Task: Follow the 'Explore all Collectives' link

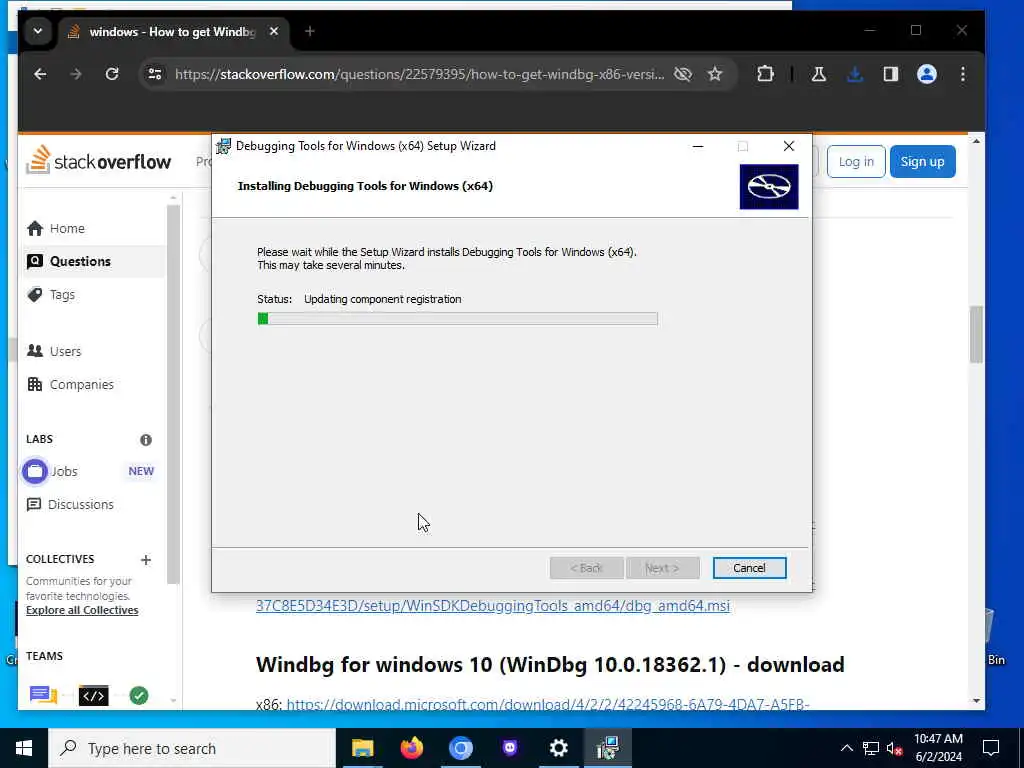Action: [x=82, y=610]
